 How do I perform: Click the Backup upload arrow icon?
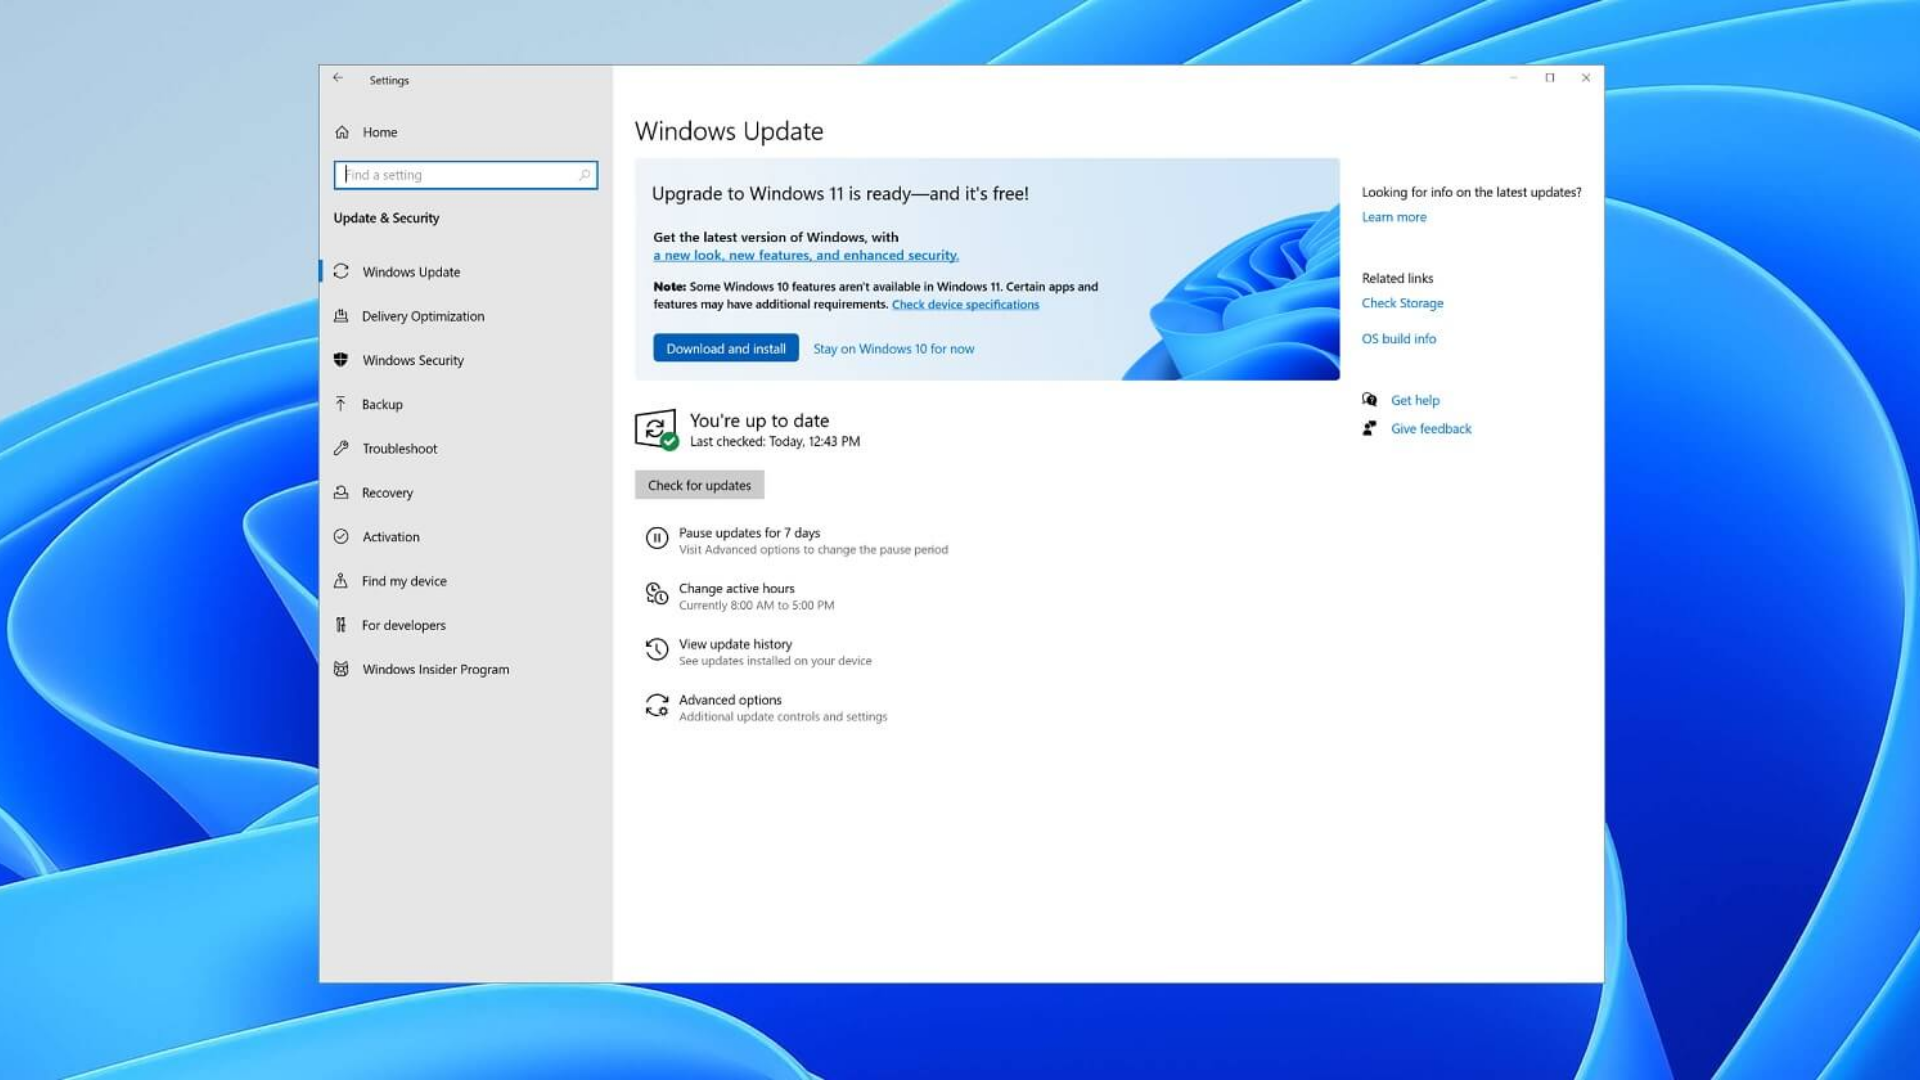[x=341, y=404]
